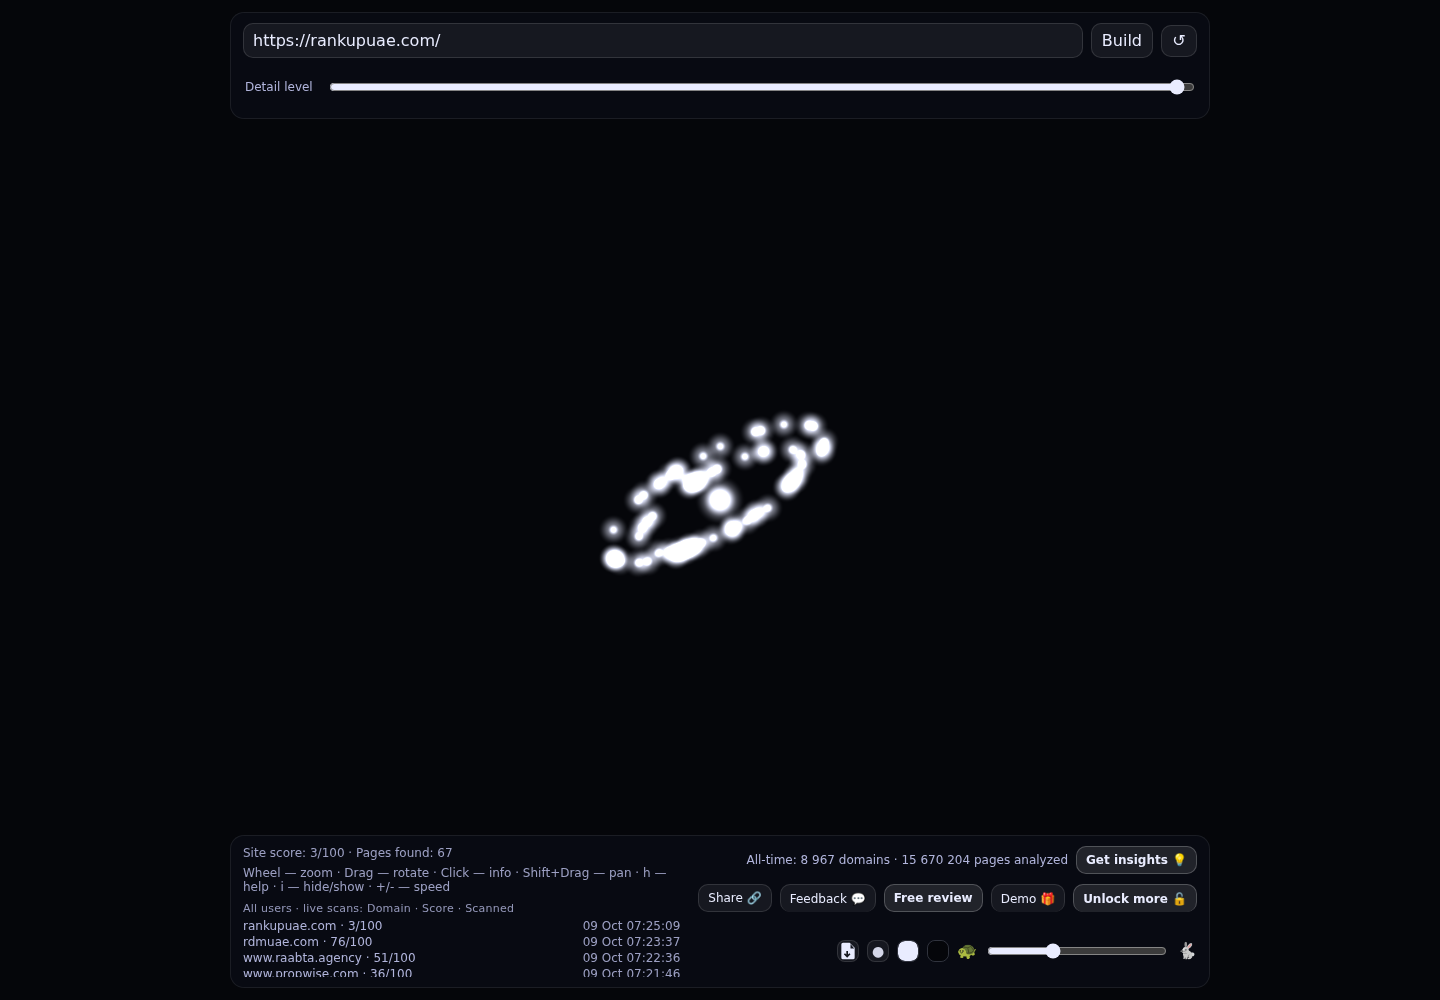
Task: Click the Detail level slider track
Action: point(762,87)
